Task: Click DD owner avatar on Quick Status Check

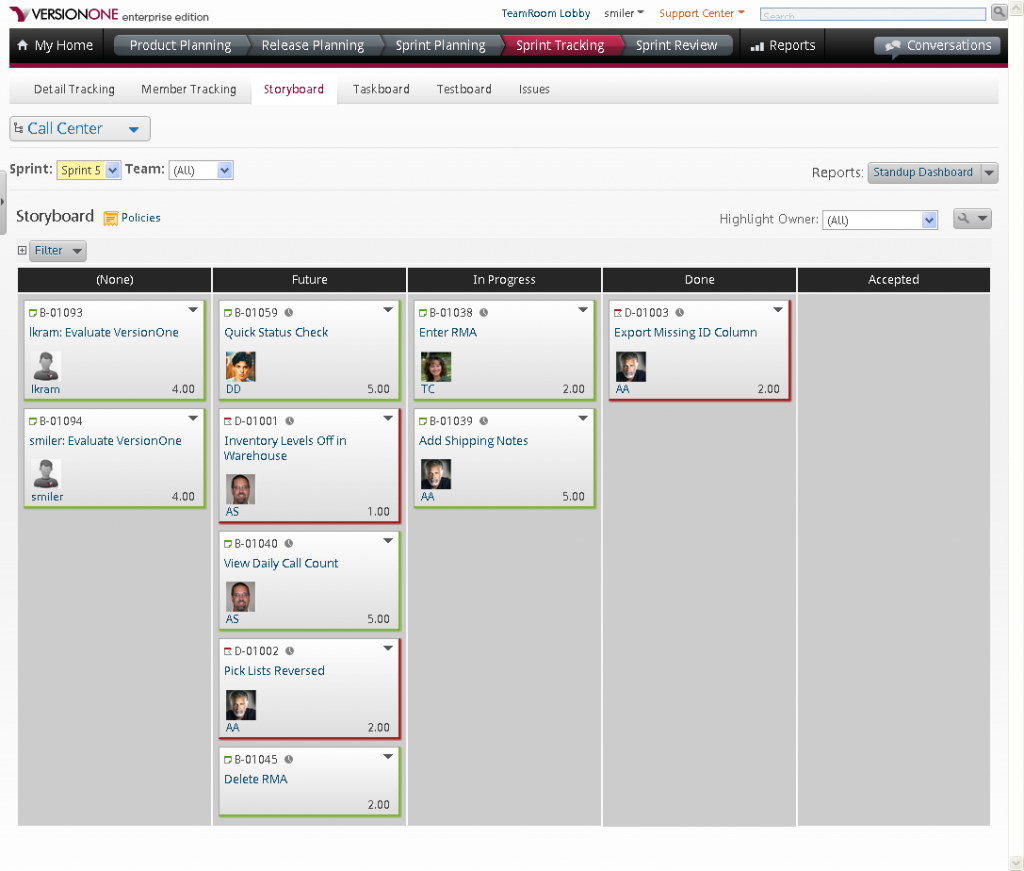Action: tap(240, 366)
